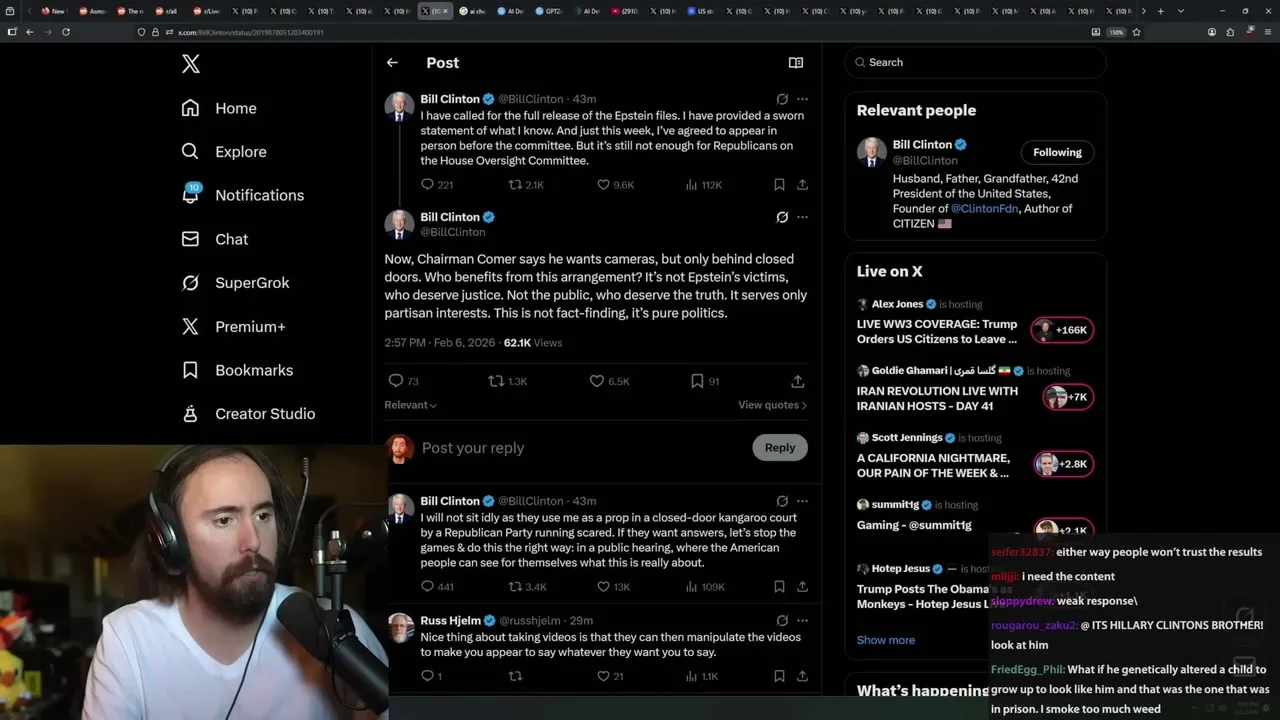Image resolution: width=1280 pixels, height=720 pixels.
Task: Open Grok on Russ Hjelm's post
Action: [x=782, y=621]
